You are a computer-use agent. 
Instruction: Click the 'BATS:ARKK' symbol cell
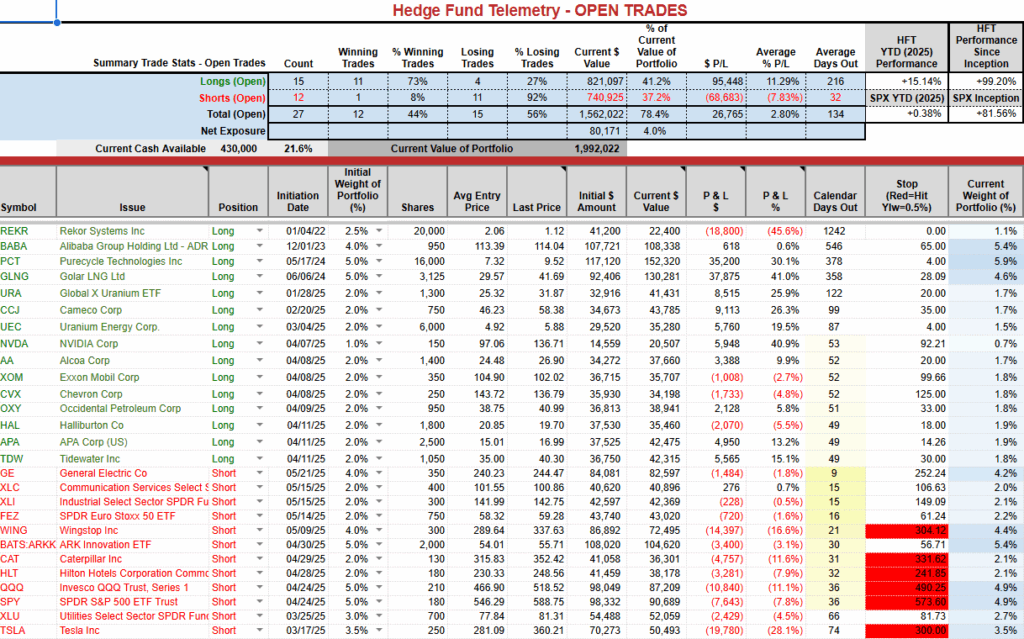28,545
